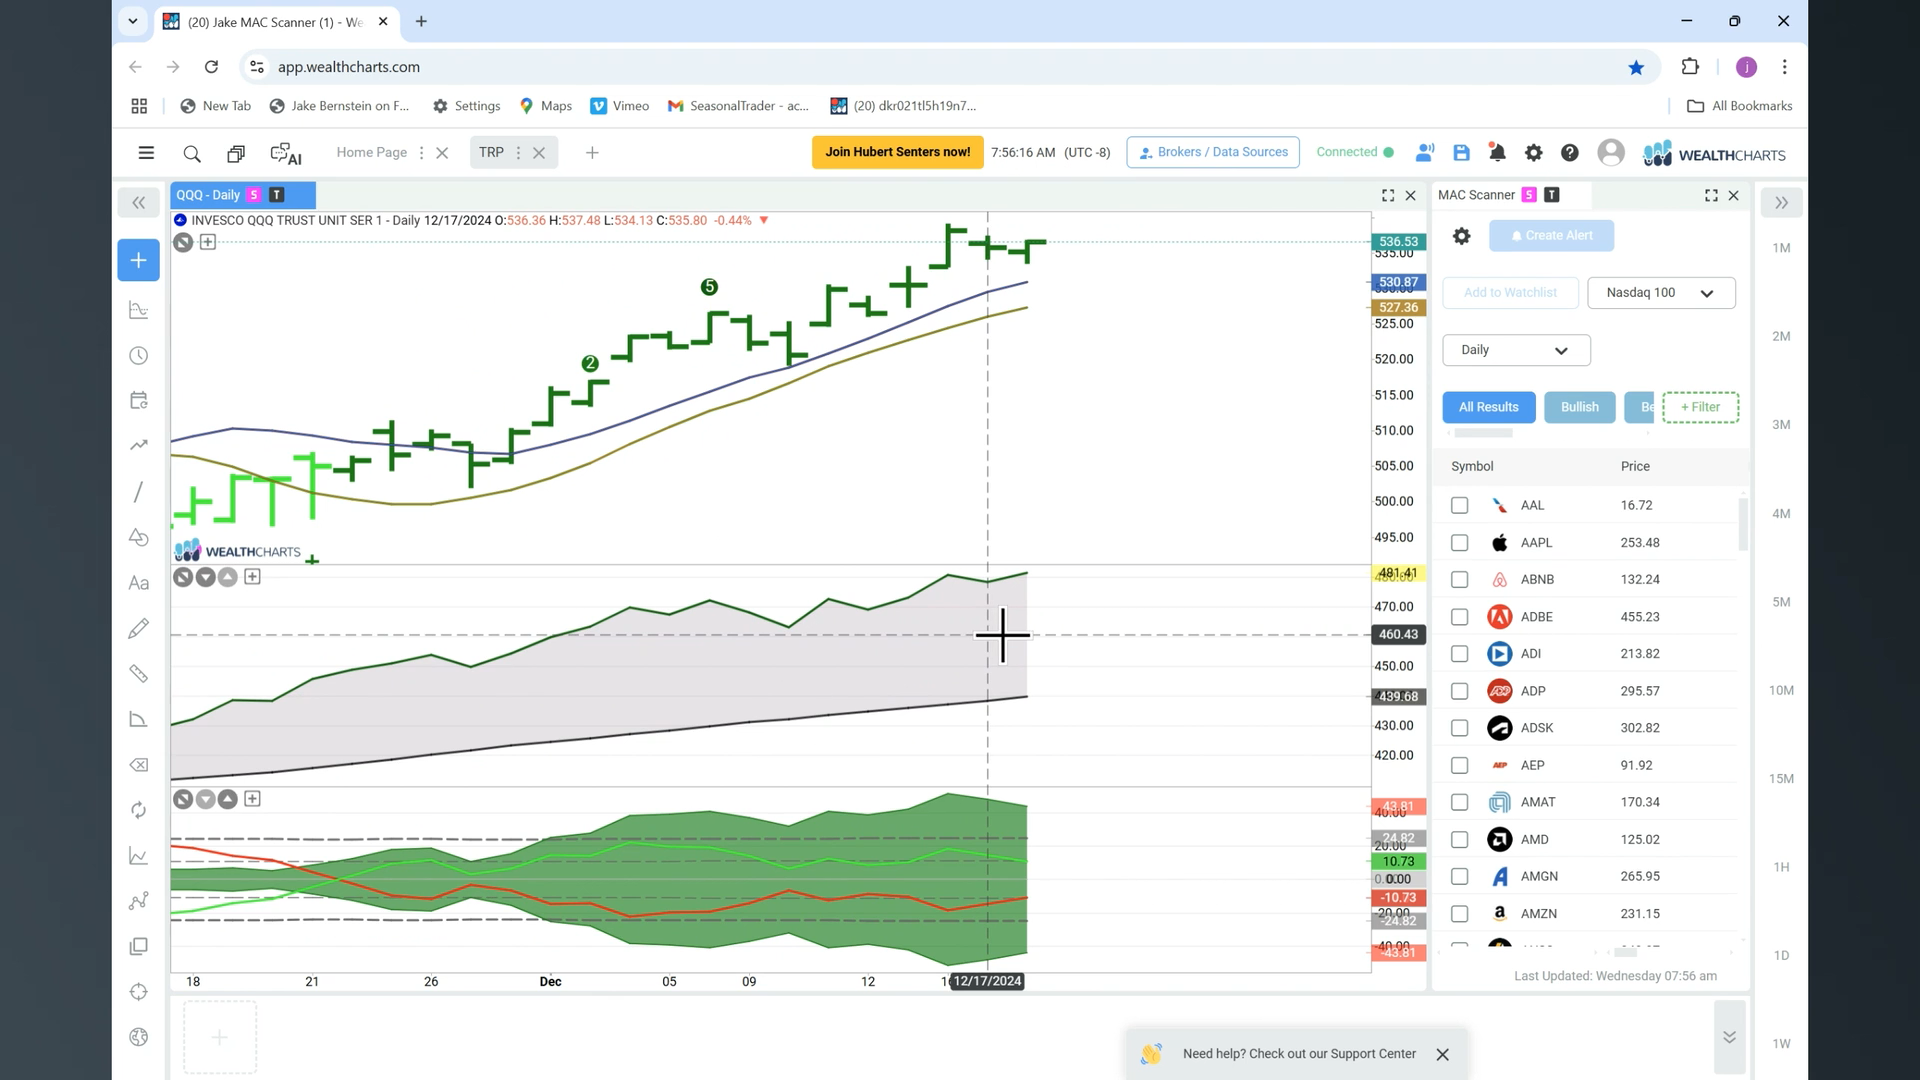Viewport: 1920px width, 1080px height.
Task: Open the globe market icon
Action: 139,1037
